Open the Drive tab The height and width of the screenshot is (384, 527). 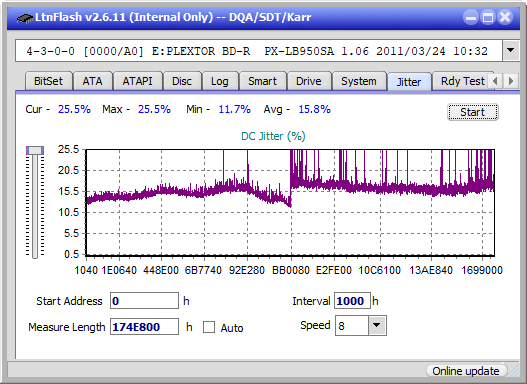coord(309,81)
